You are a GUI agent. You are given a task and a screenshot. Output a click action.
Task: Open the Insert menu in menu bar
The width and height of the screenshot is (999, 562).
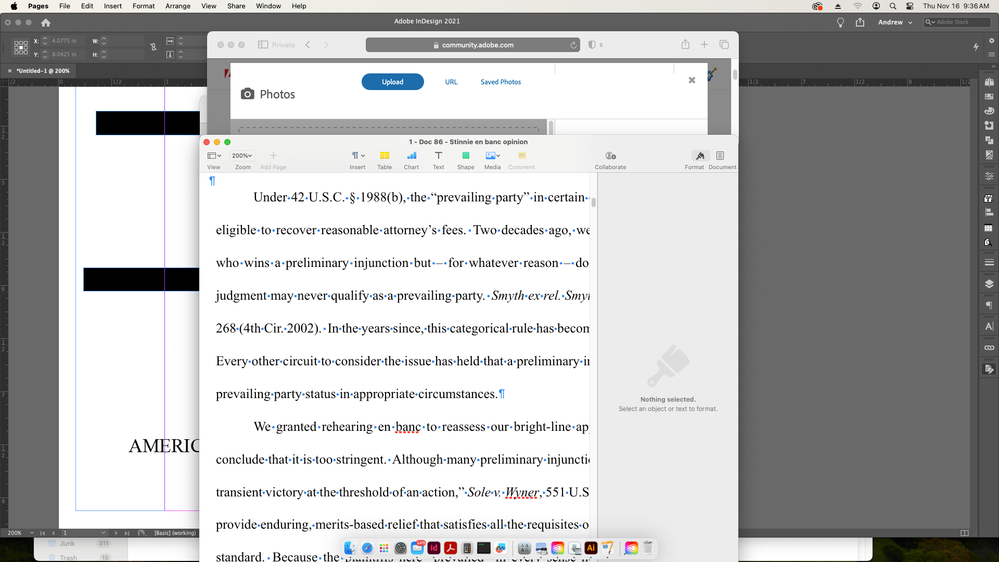click(113, 6)
